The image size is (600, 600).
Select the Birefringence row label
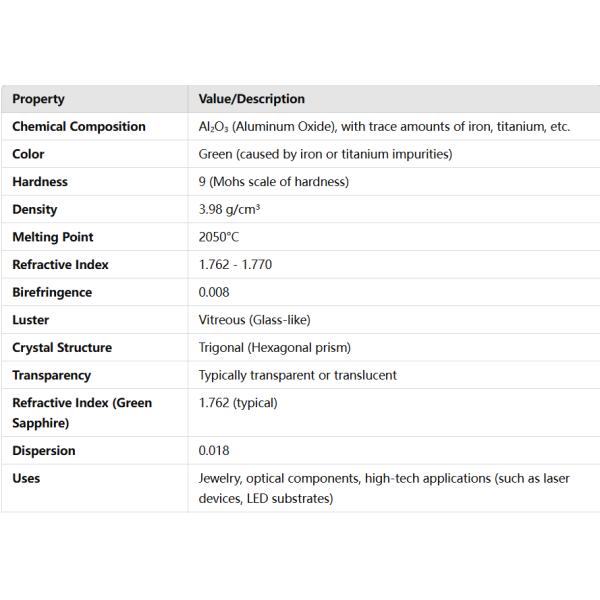click(52, 293)
